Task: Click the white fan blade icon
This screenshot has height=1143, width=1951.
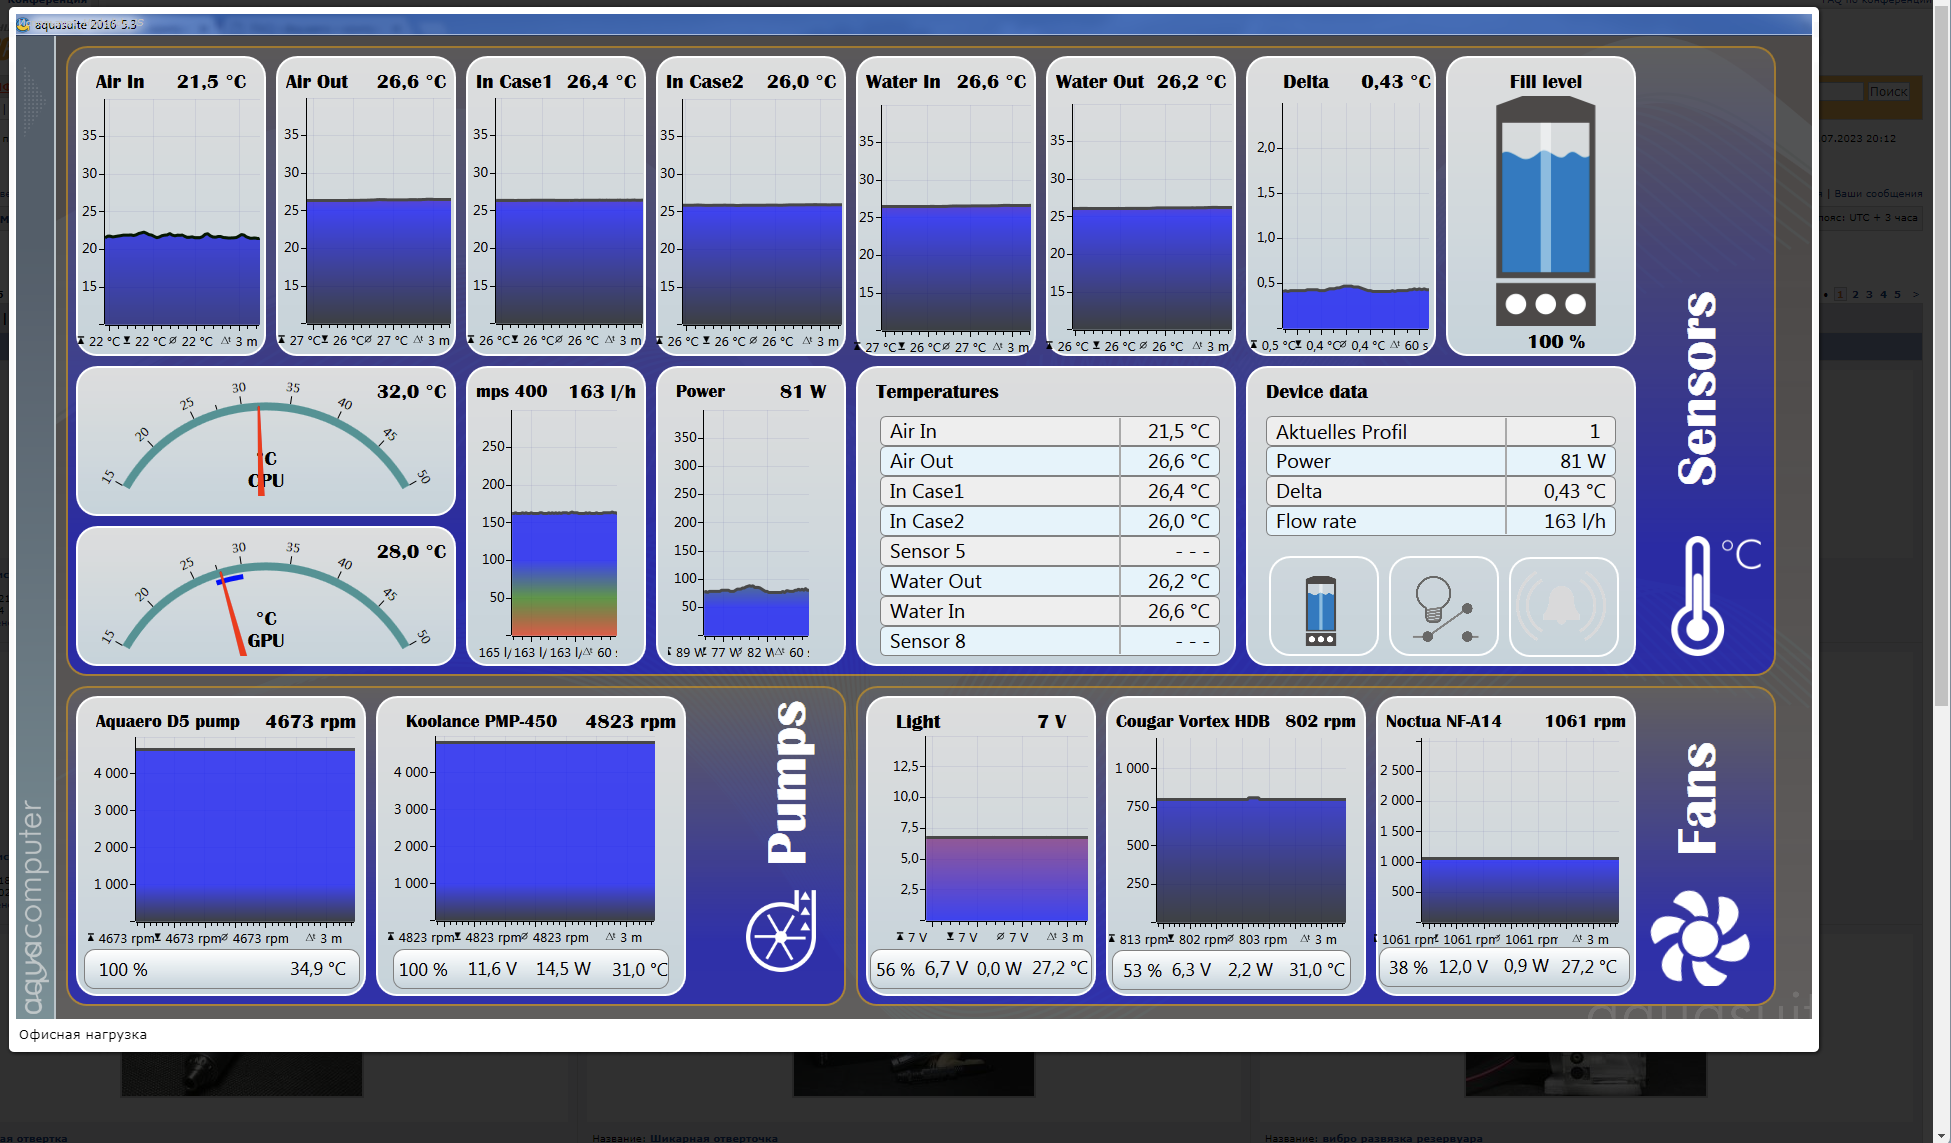Action: point(1699,937)
